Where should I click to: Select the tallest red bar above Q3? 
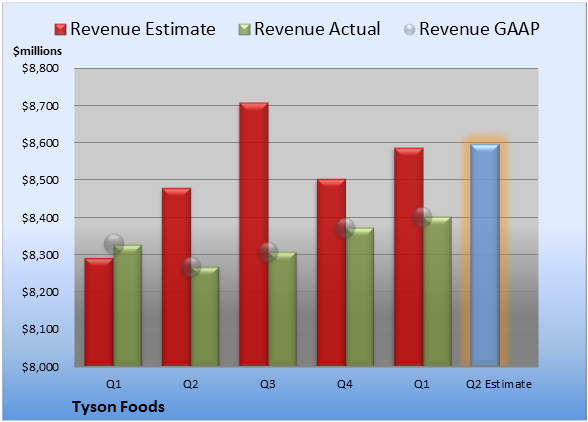[254, 234]
